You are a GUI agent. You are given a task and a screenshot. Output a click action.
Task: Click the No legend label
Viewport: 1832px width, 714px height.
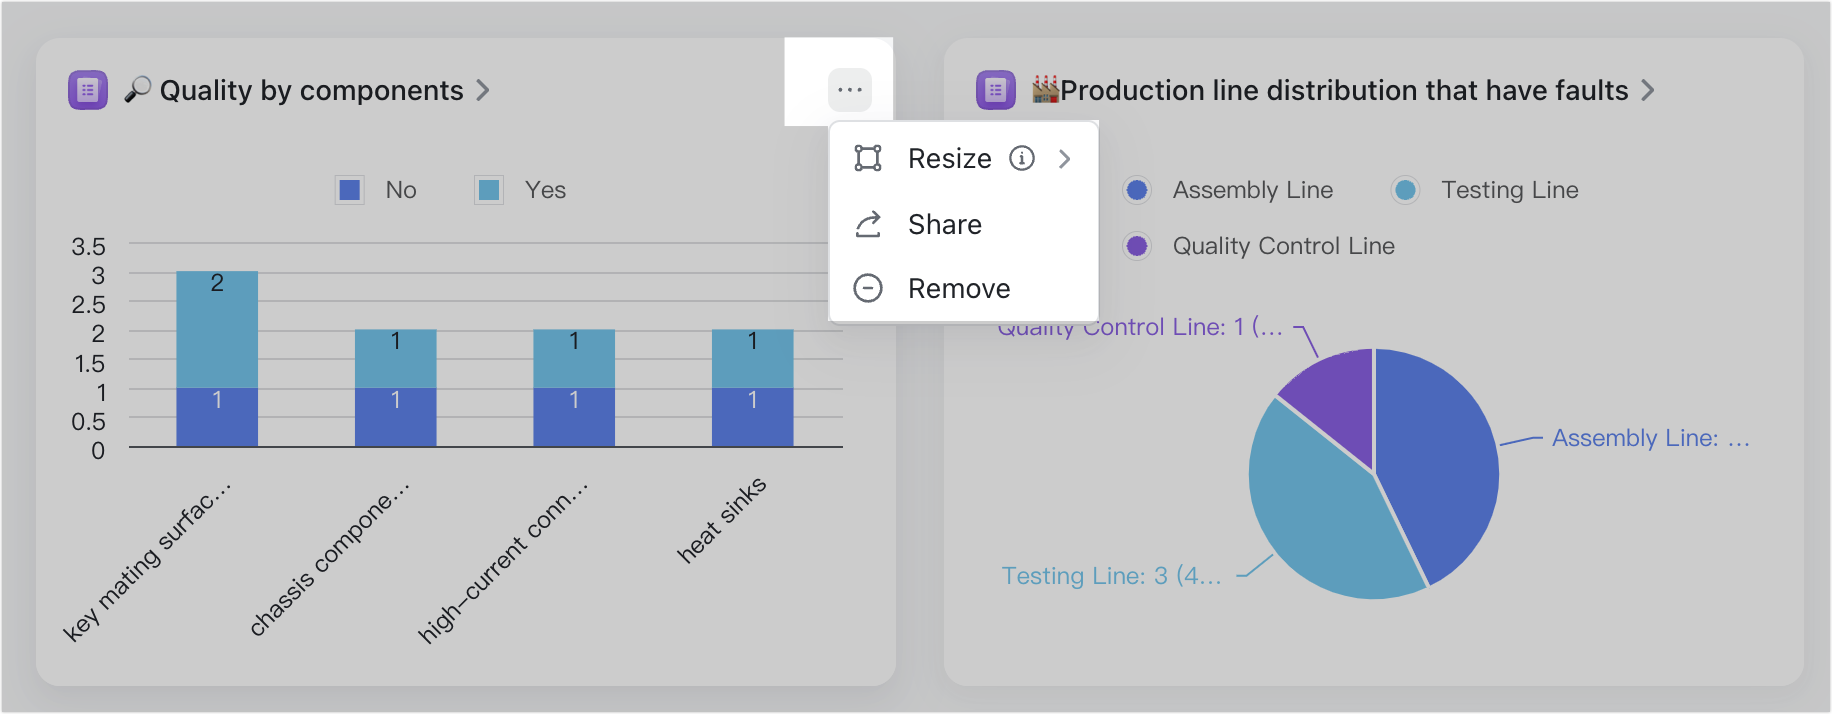tap(401, 190)
